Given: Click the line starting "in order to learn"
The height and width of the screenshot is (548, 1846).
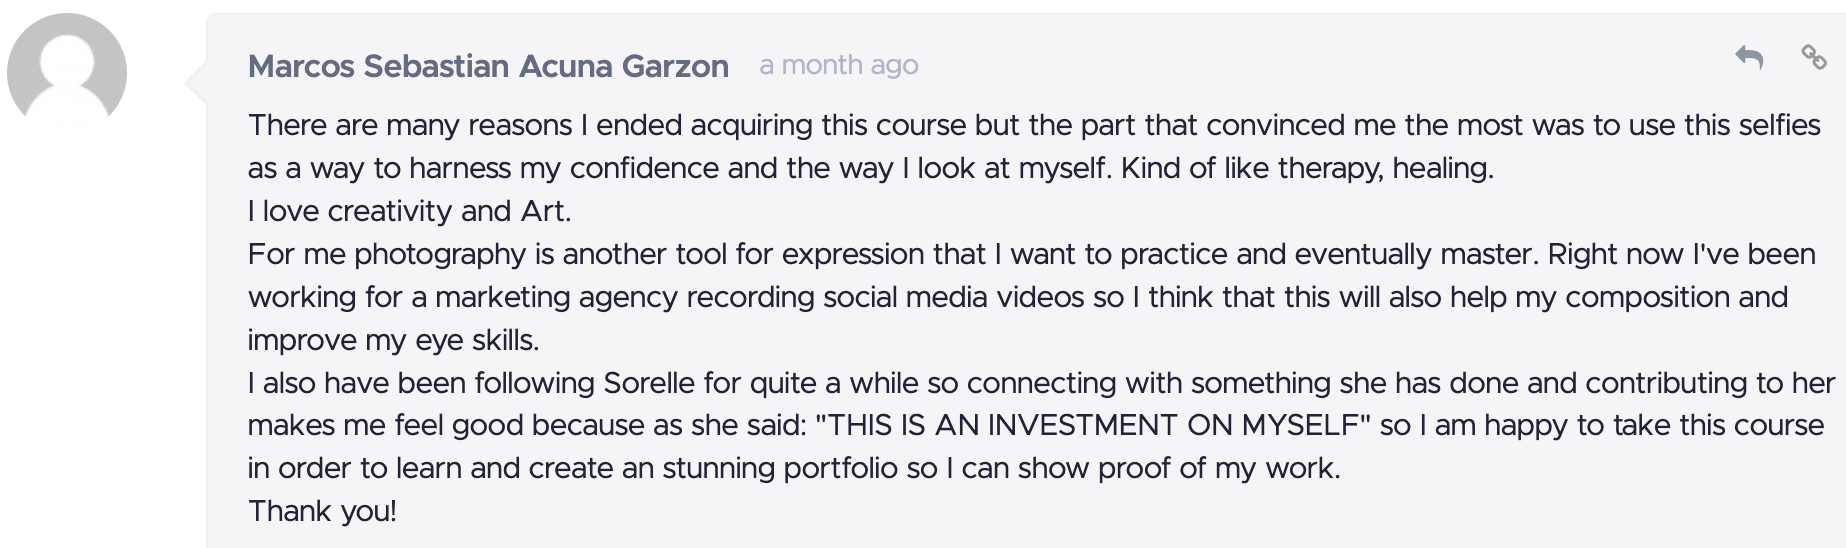Looking at the screenshot, I should click(x=794, y=468).
